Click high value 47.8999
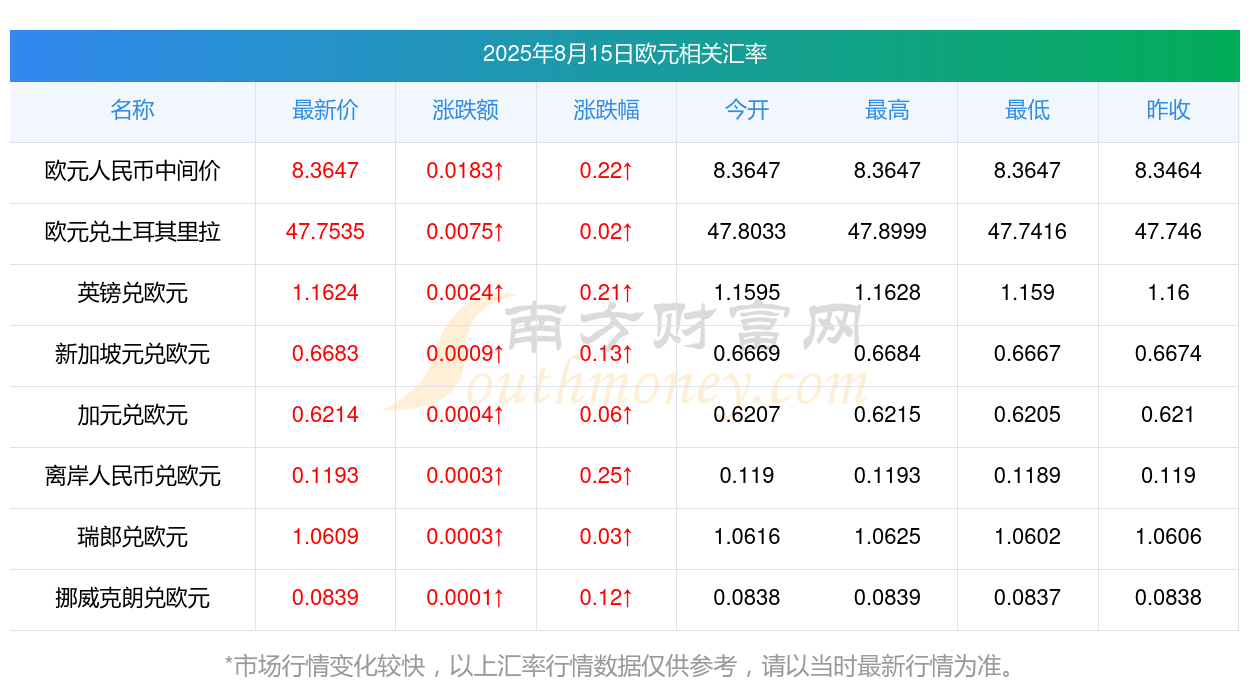This screenshot has height=698, width=1250. 887,232
